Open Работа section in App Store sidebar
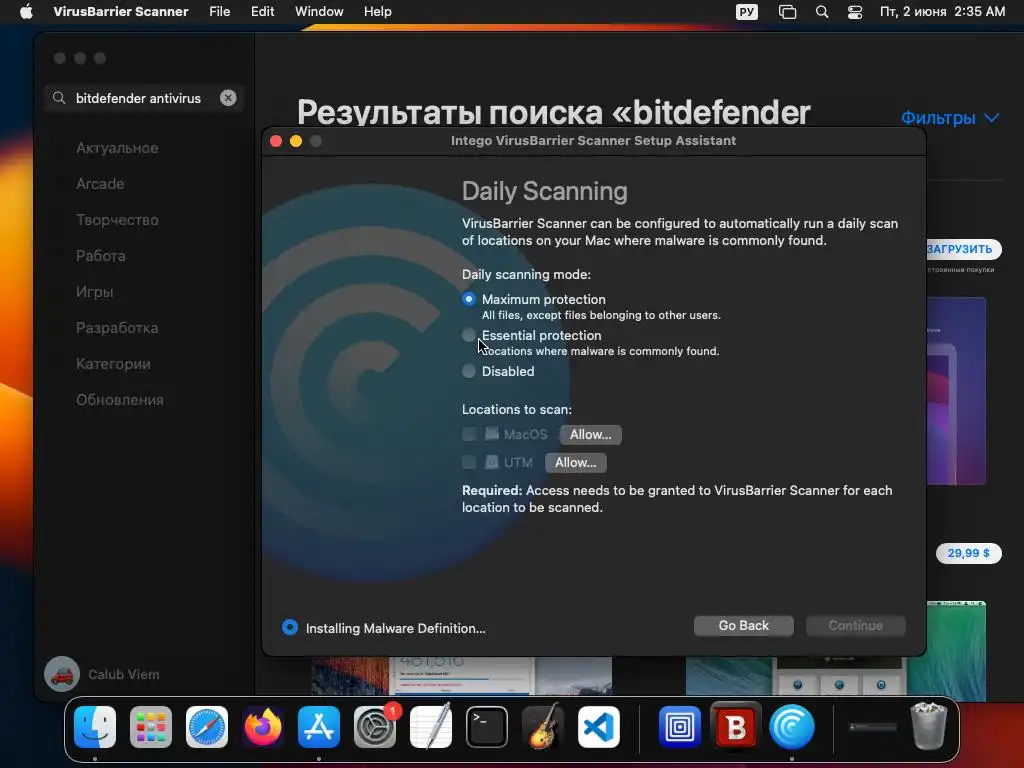The width and height of the screenshot is (1024, 768). (101, 256)
